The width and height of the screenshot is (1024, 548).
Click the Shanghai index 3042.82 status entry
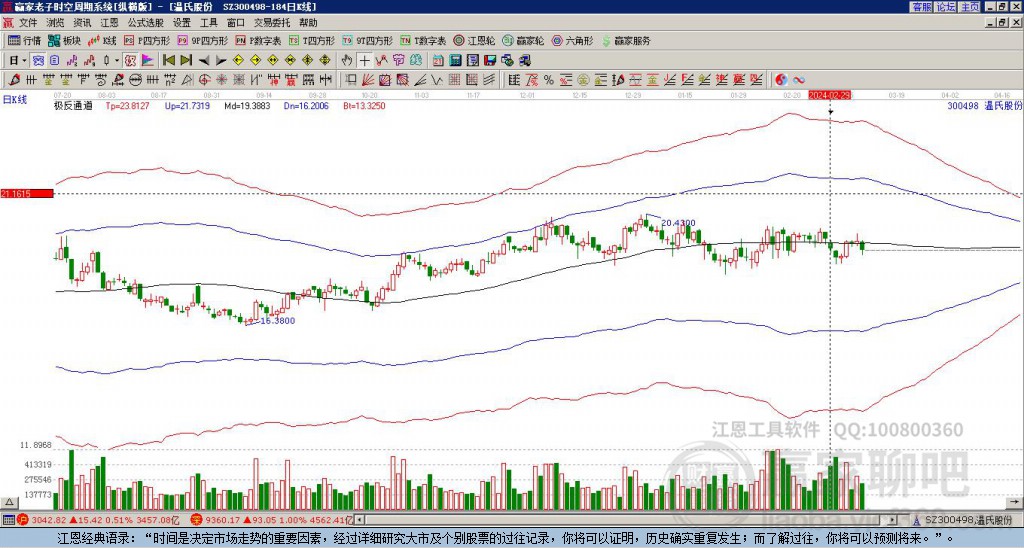coord(98,520)
